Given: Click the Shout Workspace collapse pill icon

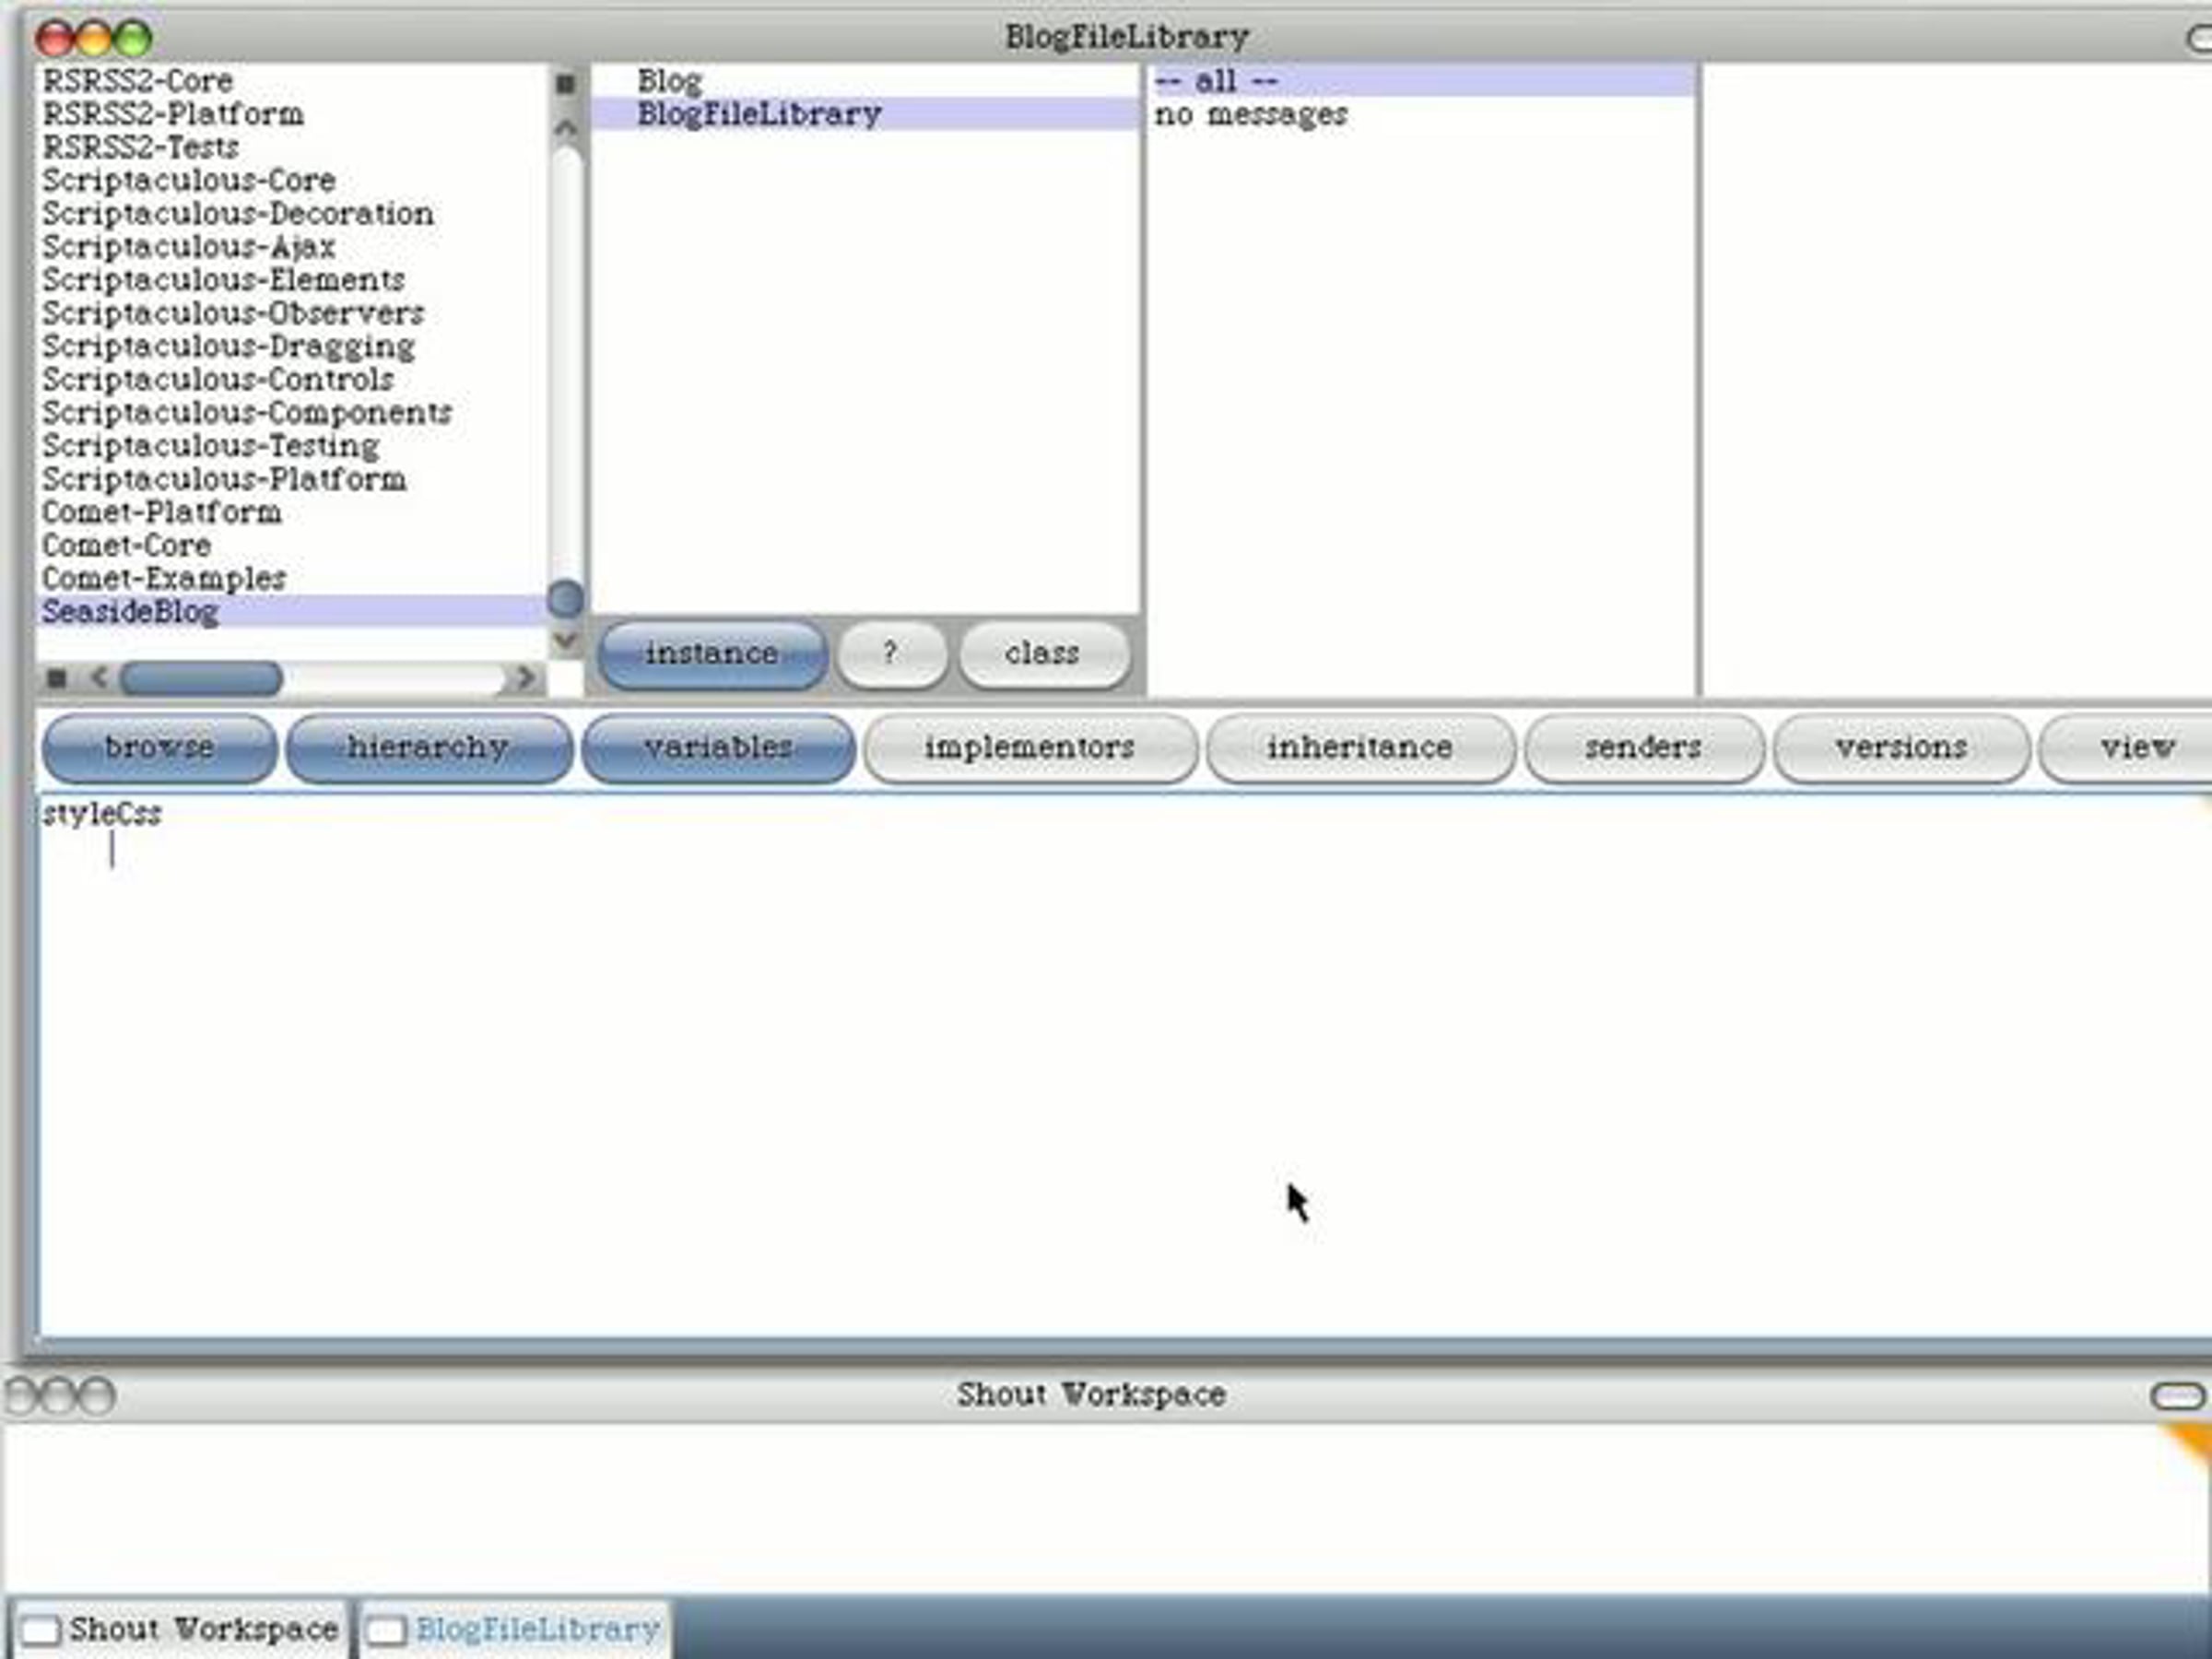Looking at the screenshot, I should 2177,1396.
